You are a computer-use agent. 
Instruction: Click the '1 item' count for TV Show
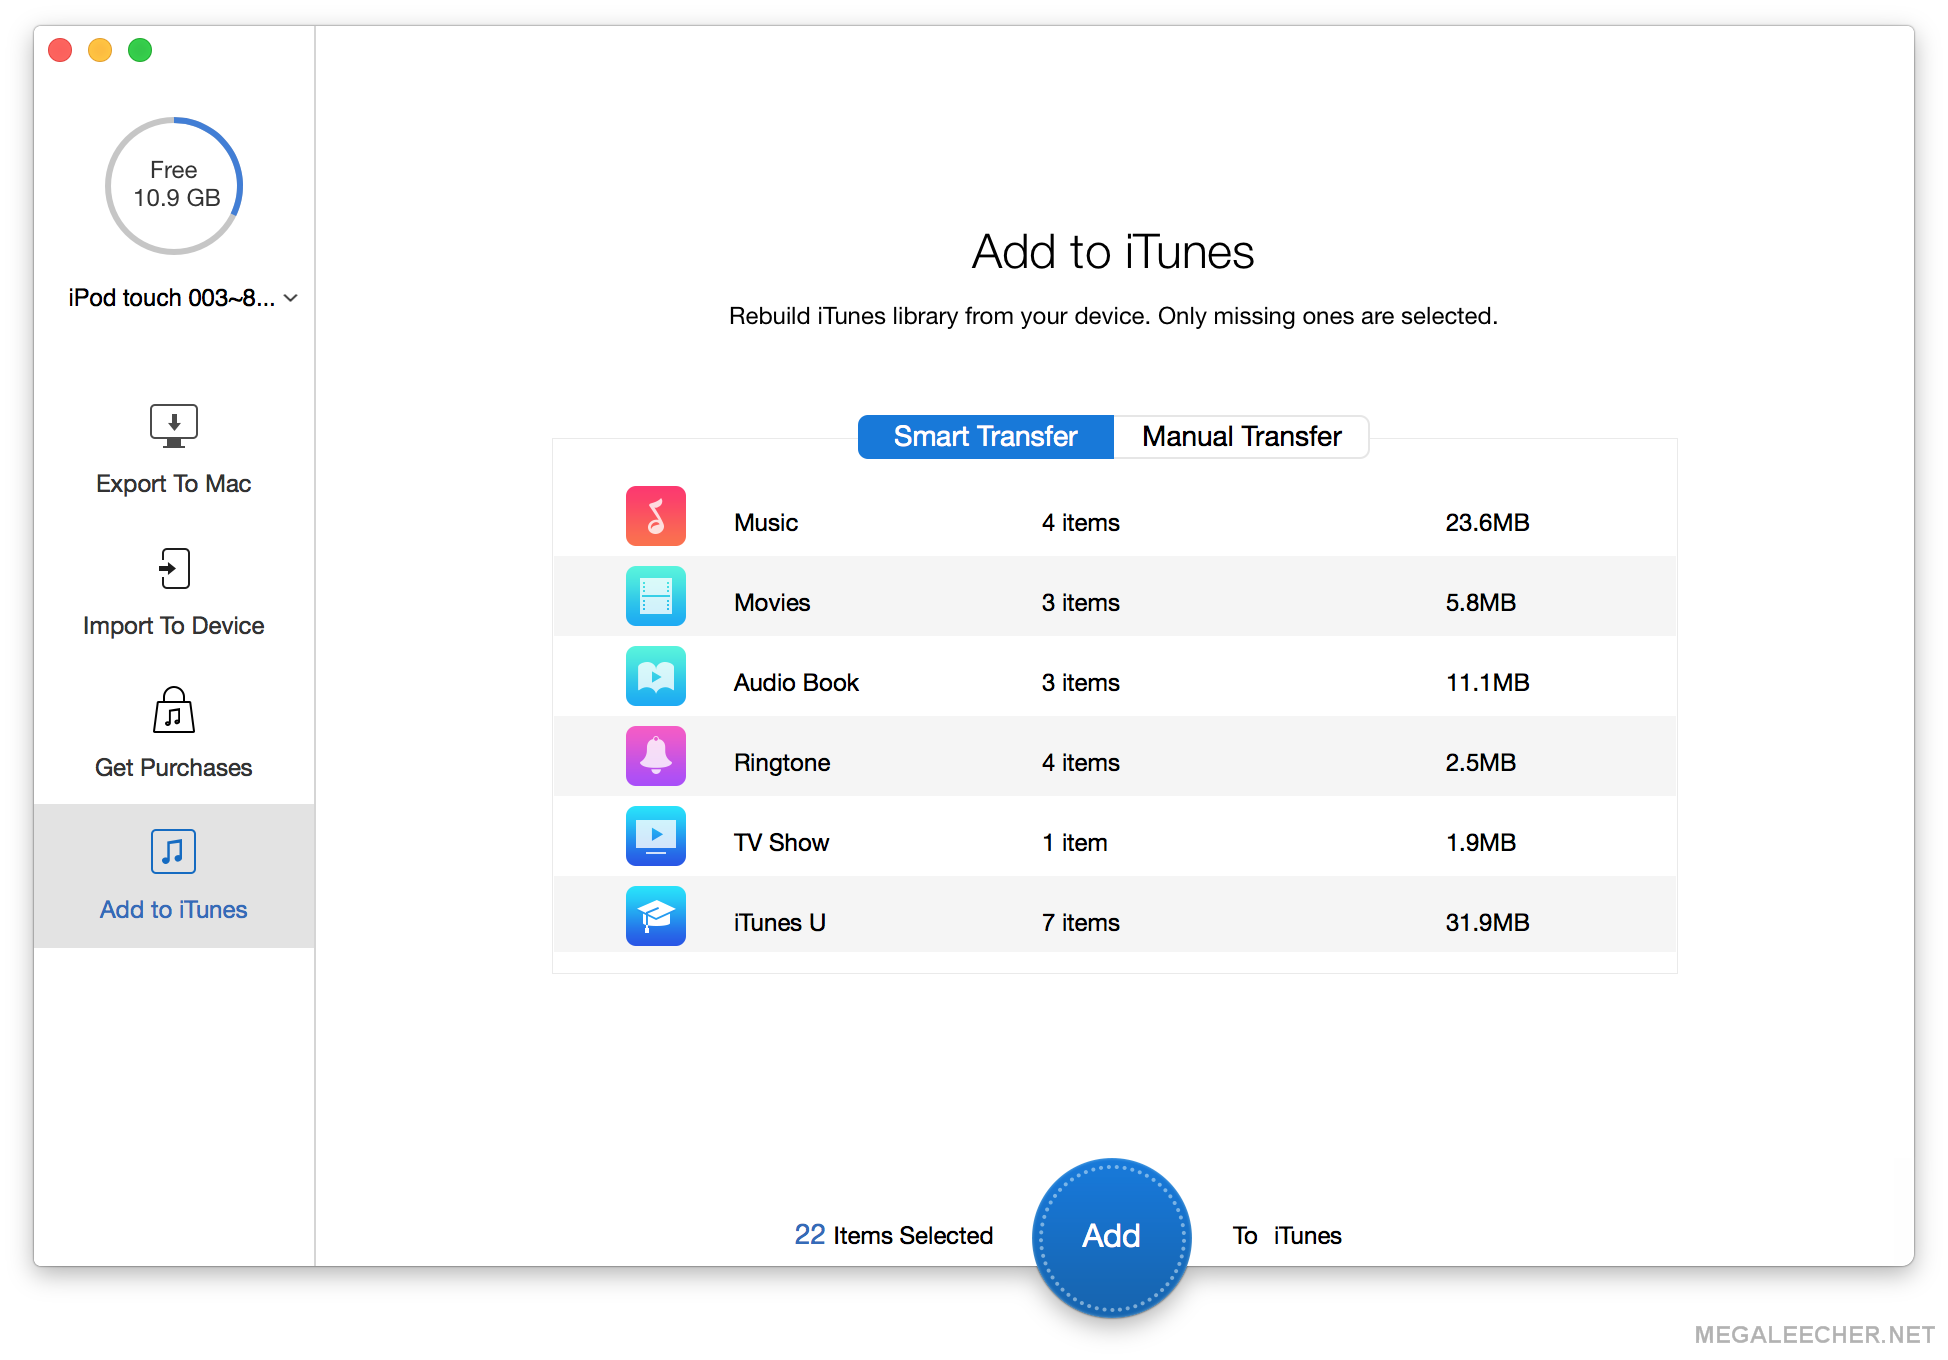[x=1075, y=843]
